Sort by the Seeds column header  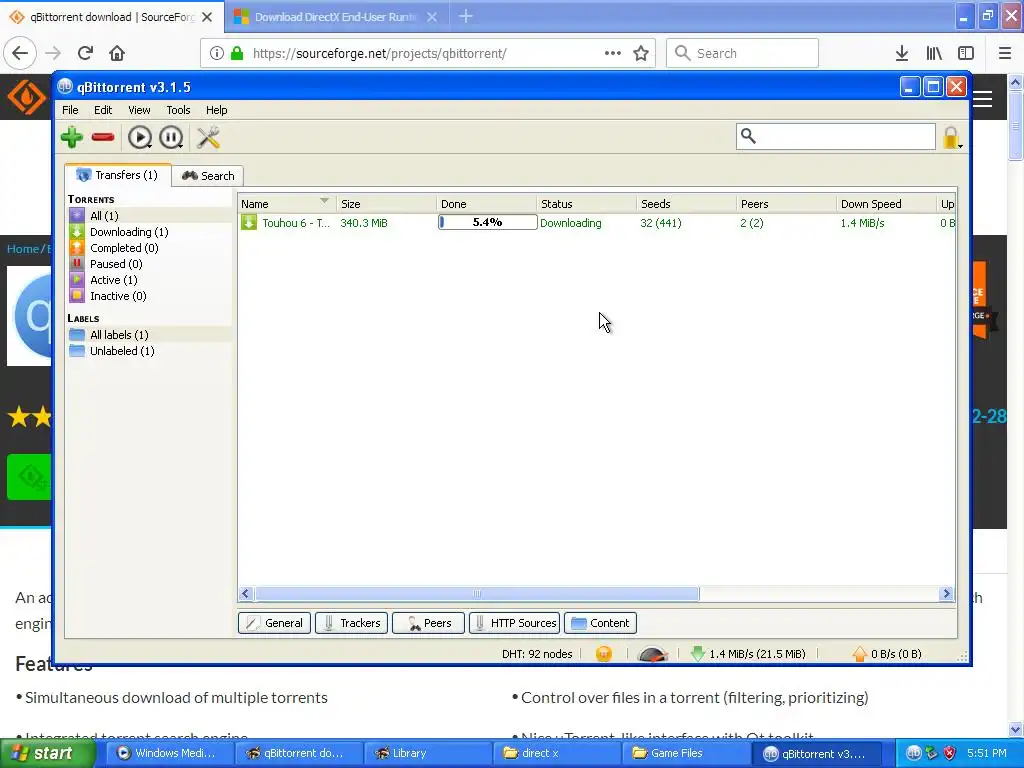pos(686,204)
